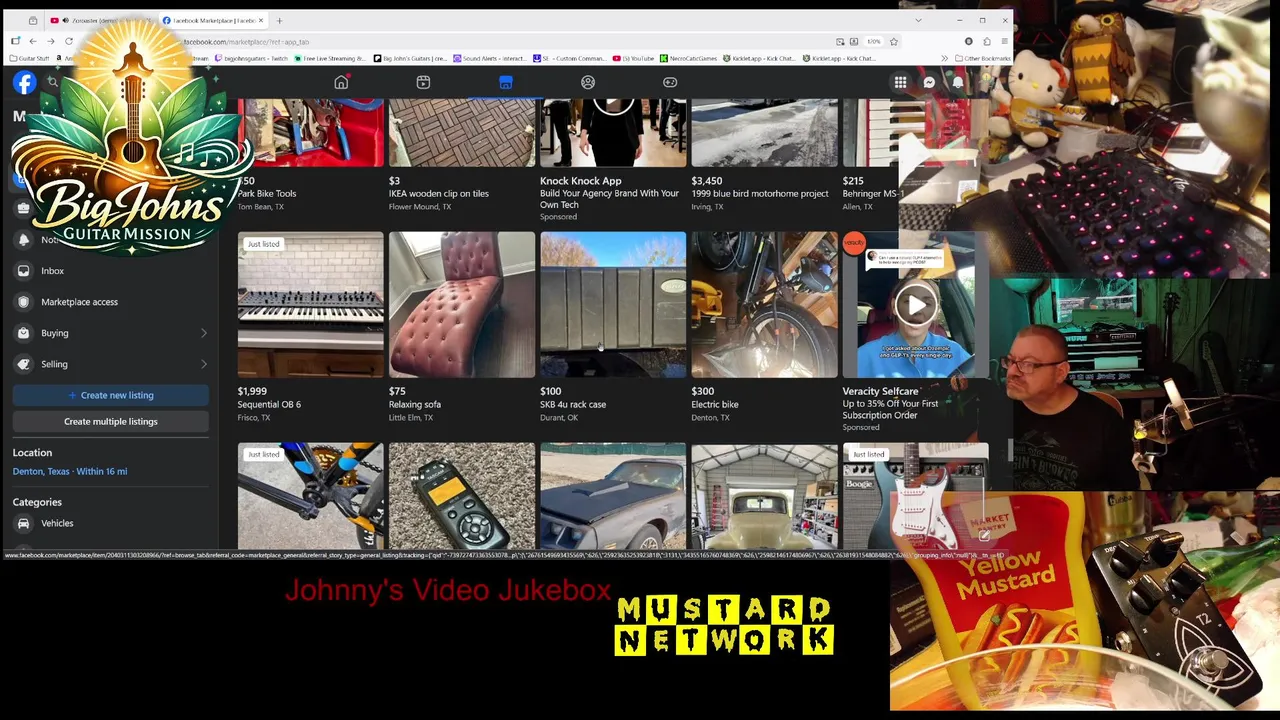Open Electric bike listing thumbnail
This screenshot has height=720, width=1280.
tap(764, 305)
